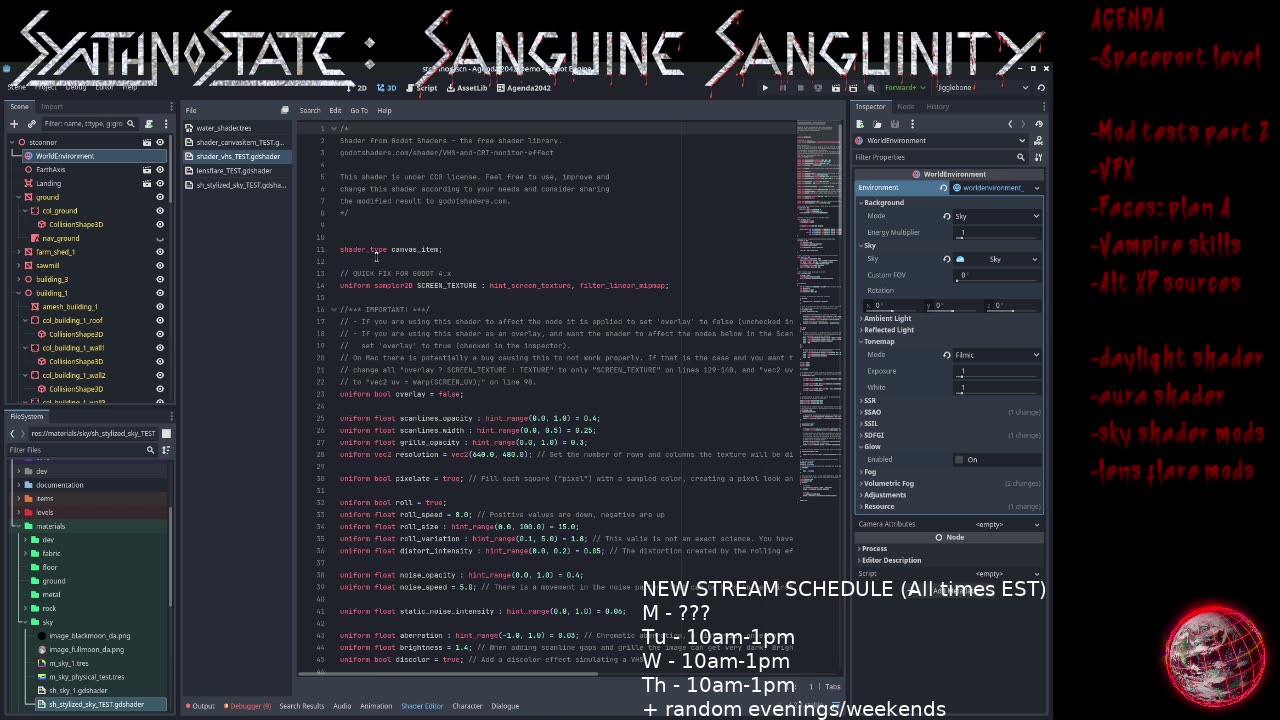The width and height of the screenshot is (1280, 720).
Task: Open the Search menu in script editor
Action: [310, 110]
